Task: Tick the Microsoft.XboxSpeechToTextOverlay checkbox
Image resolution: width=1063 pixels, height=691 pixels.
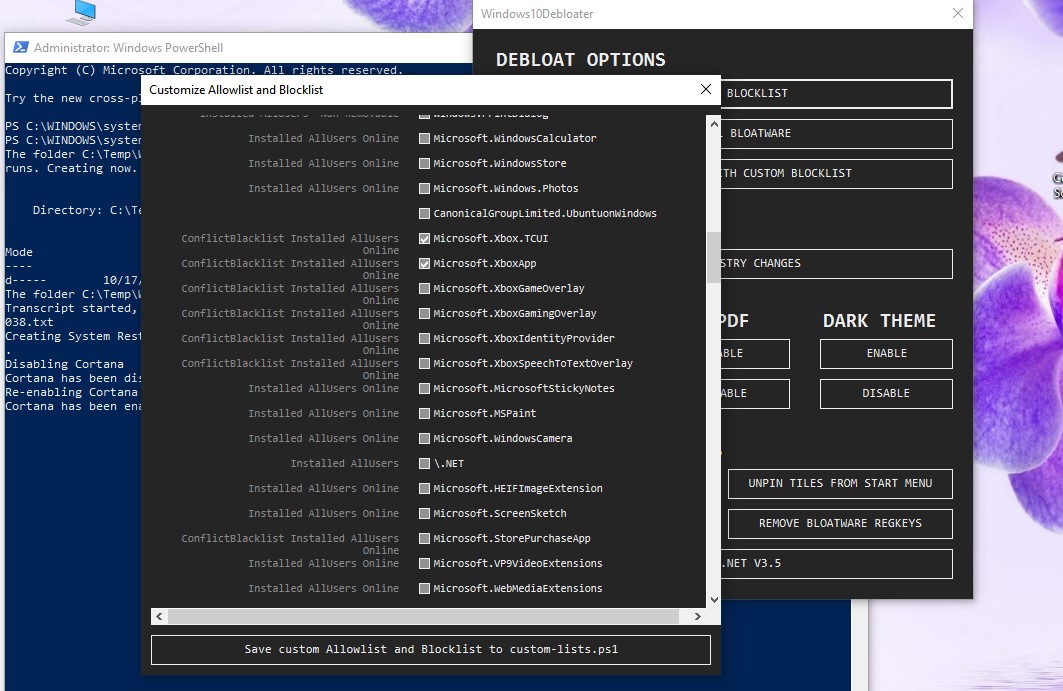Action: point(424,363)
